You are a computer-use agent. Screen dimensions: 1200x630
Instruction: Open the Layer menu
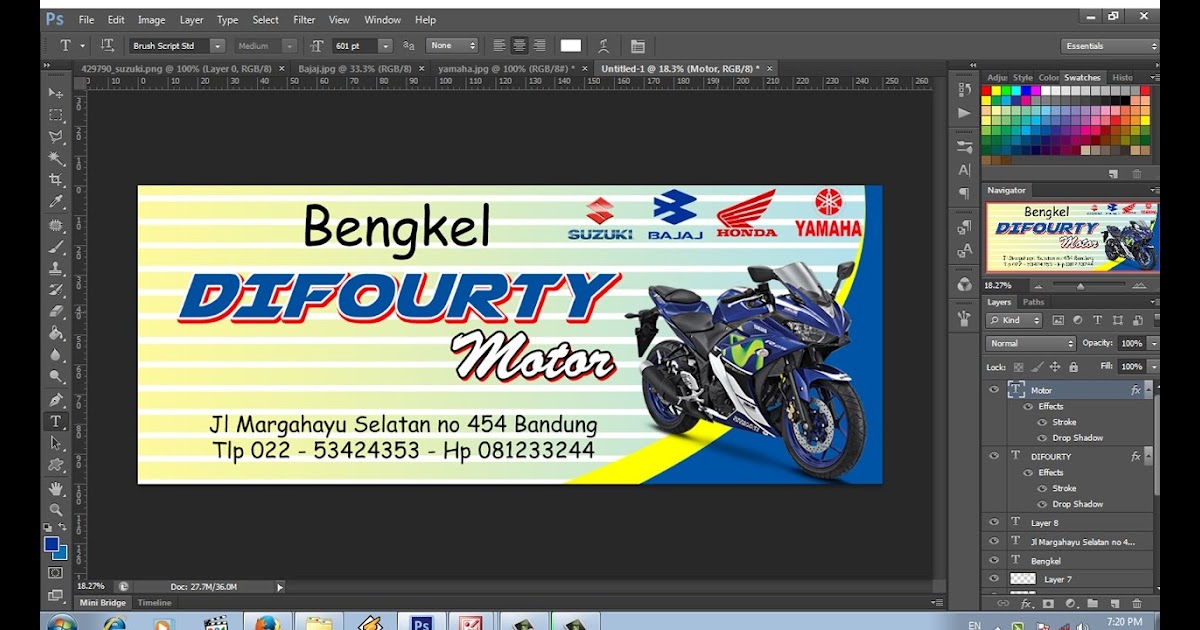(191, 20)
